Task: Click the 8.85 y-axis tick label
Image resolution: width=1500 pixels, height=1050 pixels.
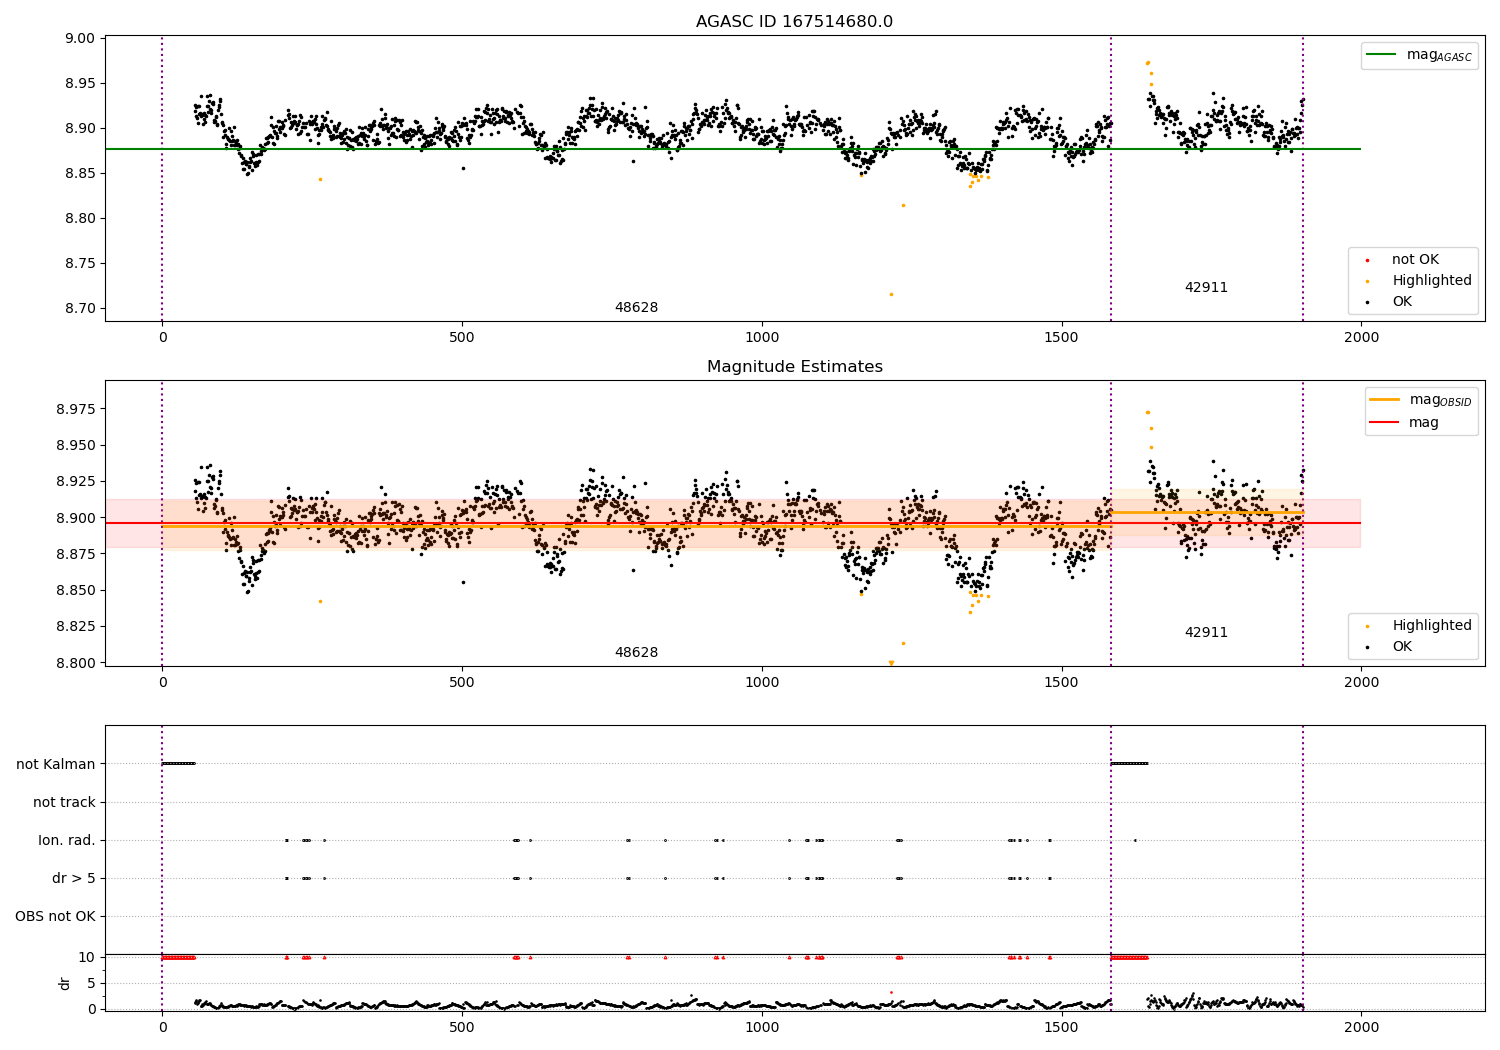Action: point(81,174)
